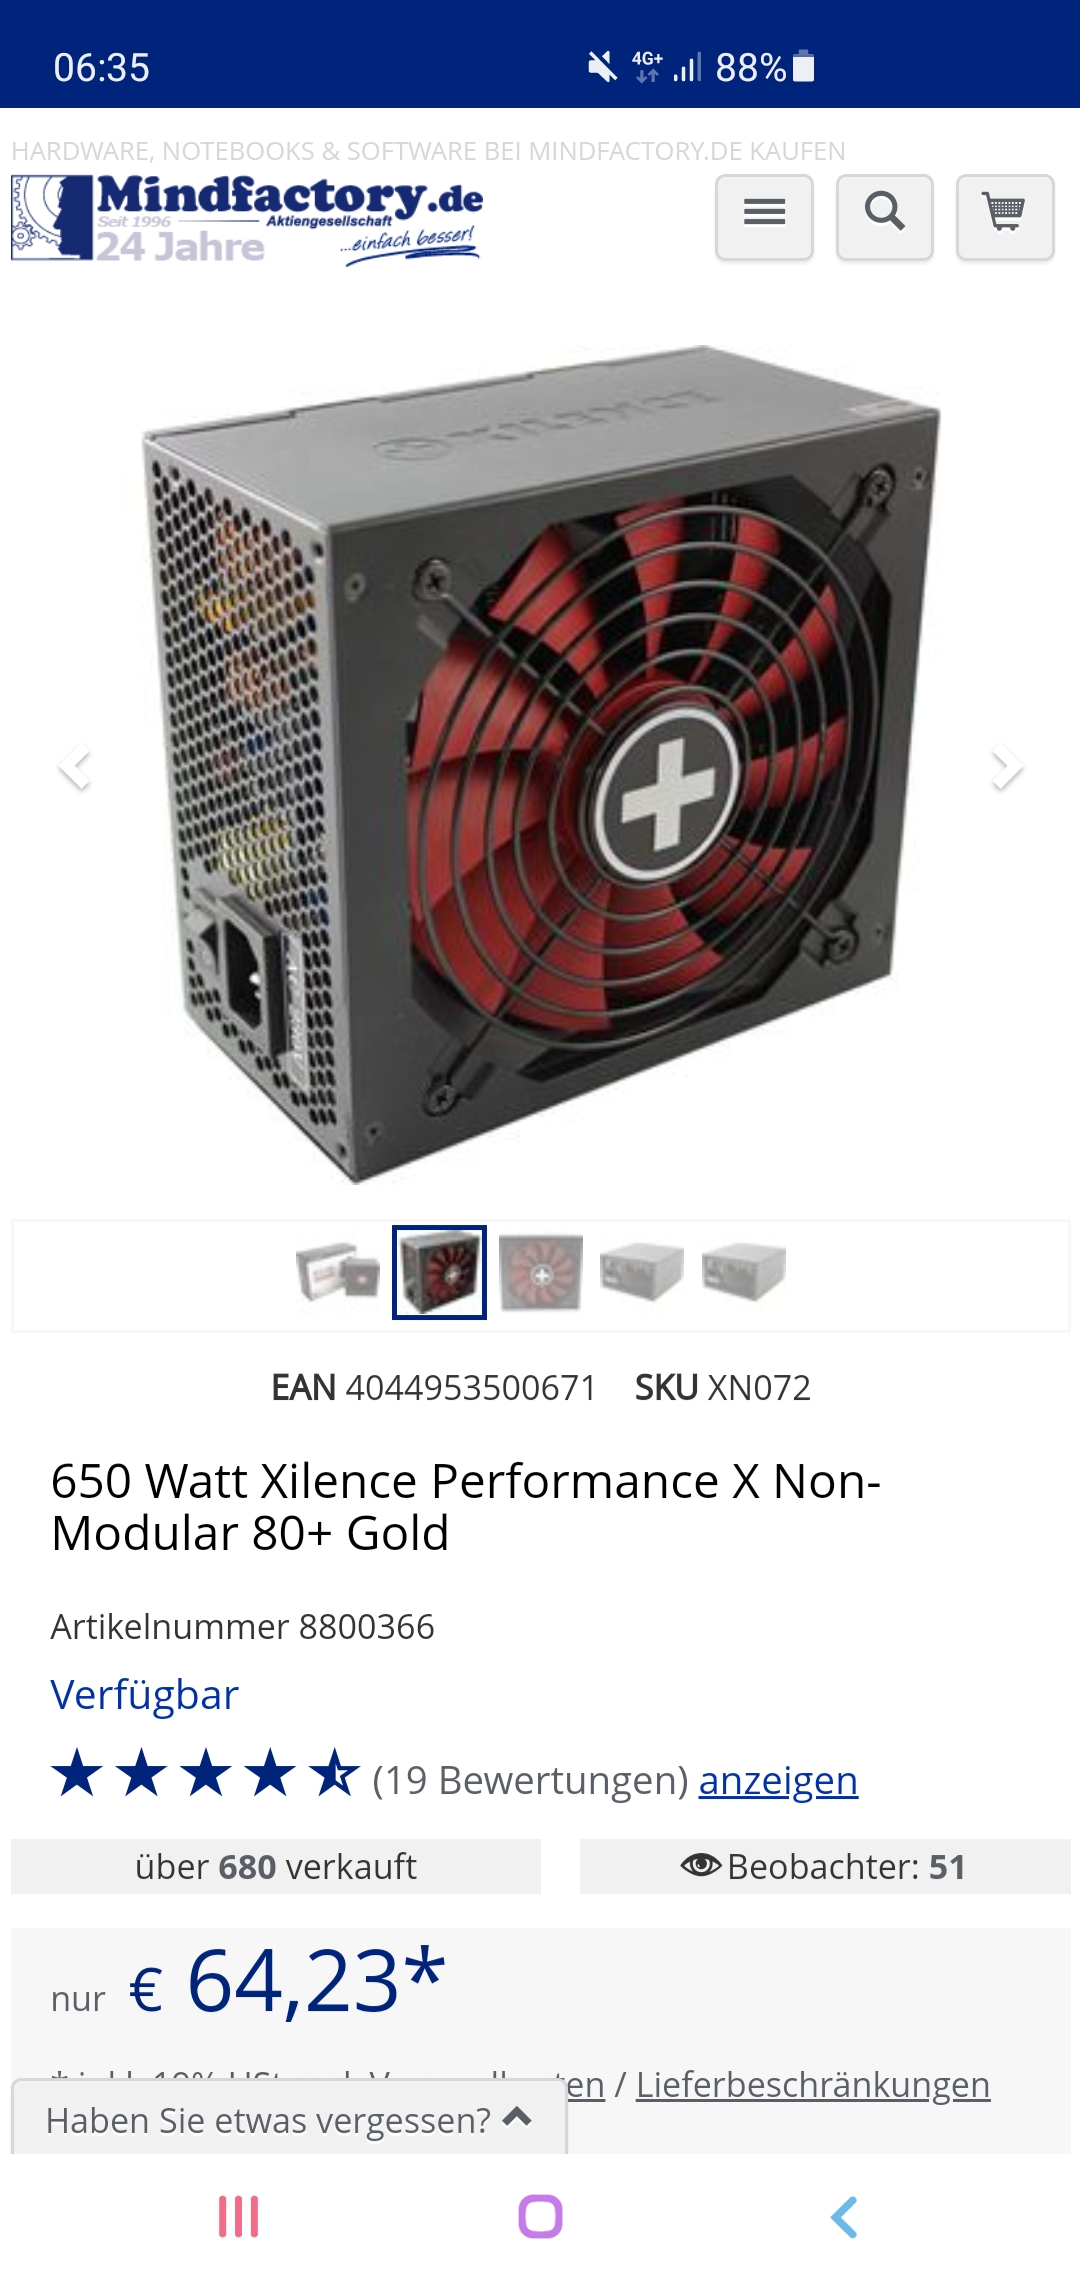
Task: Select first thumbnail with product box
Action: (338, 1272)
